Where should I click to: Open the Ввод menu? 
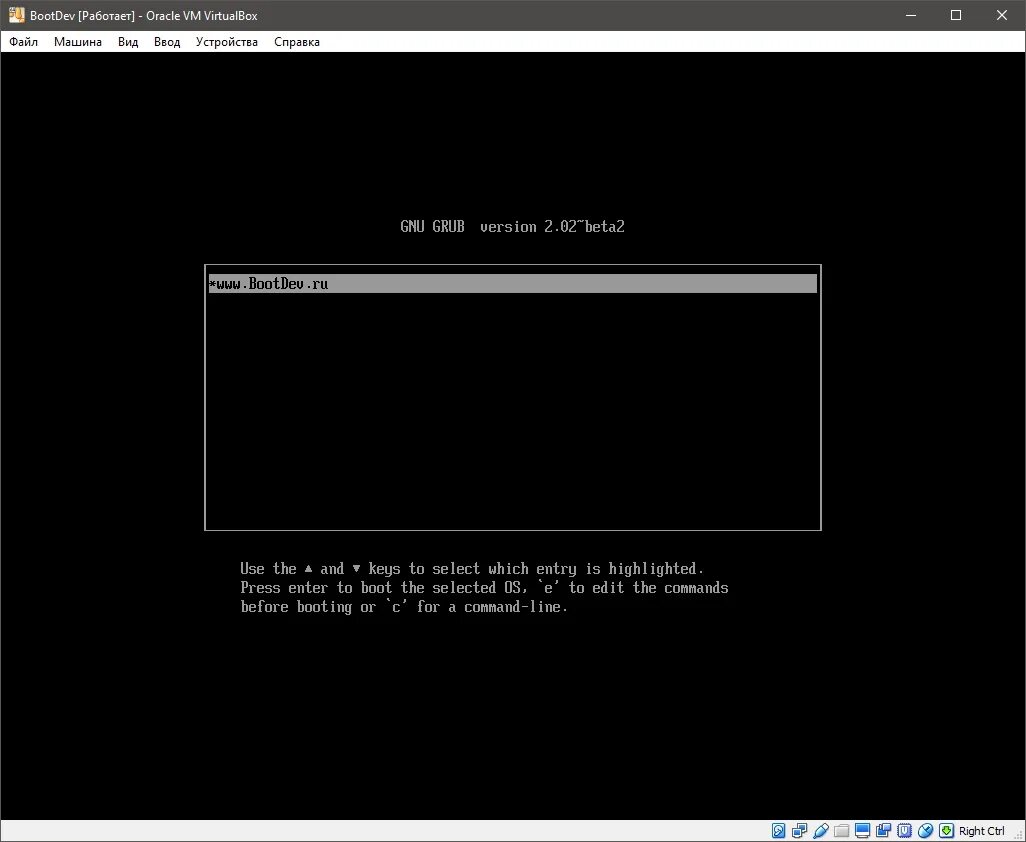coord(167,42)
